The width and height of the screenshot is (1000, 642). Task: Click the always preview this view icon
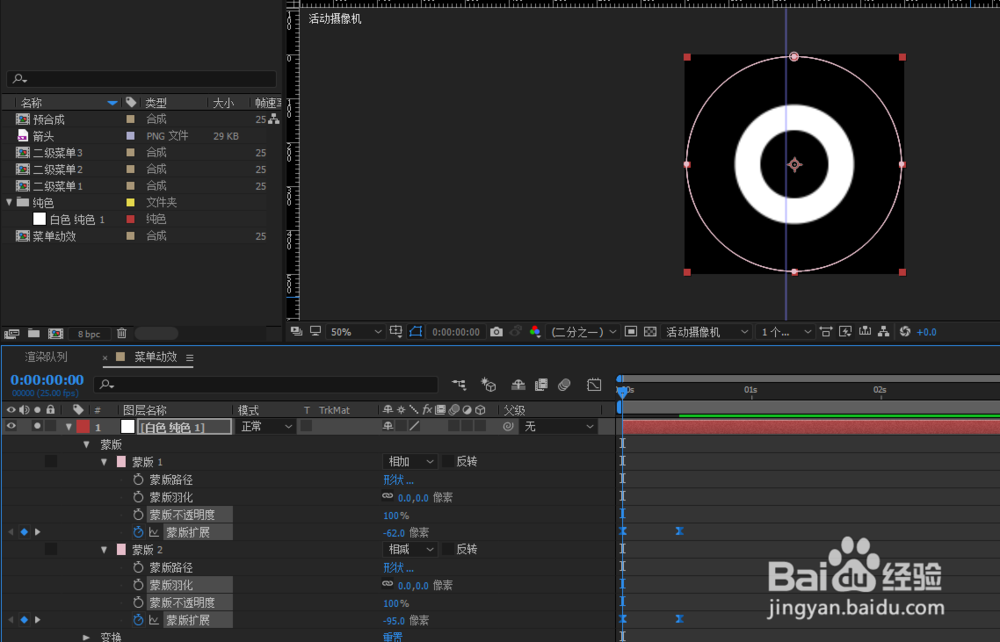point(296,332)
